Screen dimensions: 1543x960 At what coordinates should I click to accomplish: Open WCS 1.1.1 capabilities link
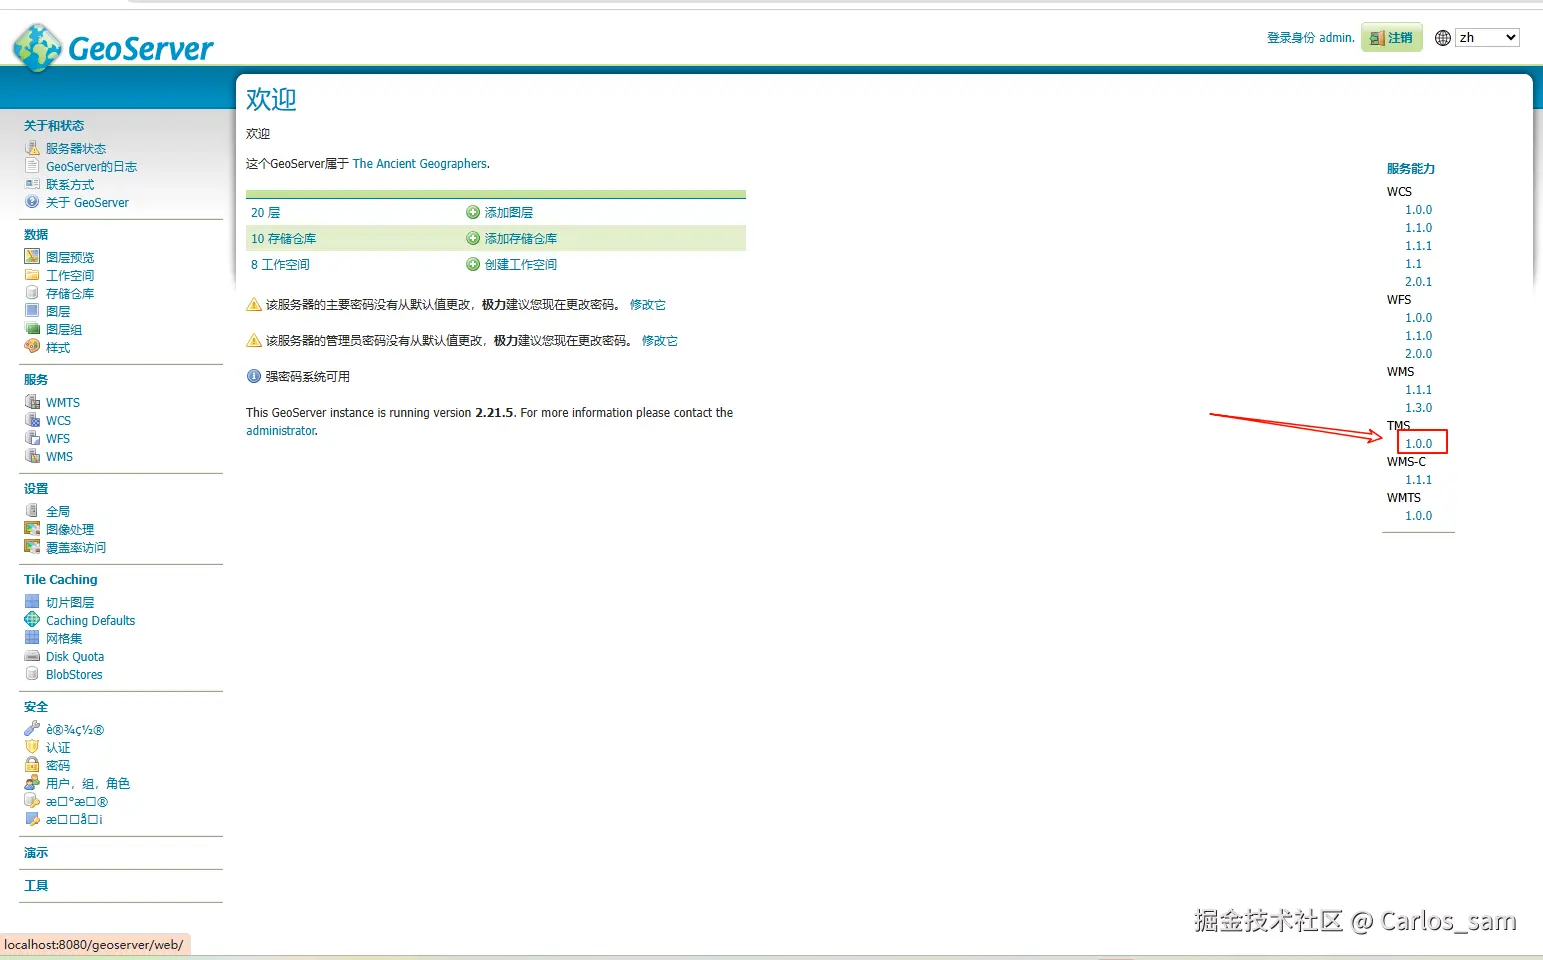[1418, 246]
